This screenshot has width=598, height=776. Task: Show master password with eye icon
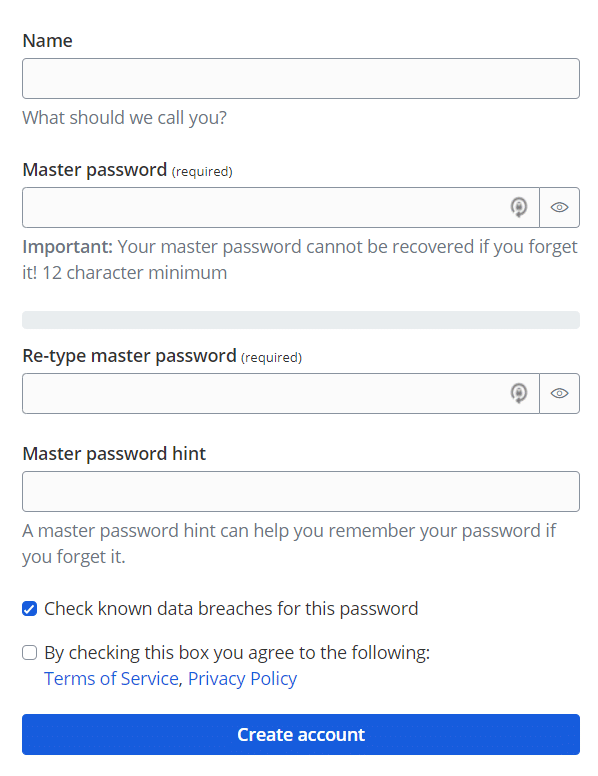[559, 207]
